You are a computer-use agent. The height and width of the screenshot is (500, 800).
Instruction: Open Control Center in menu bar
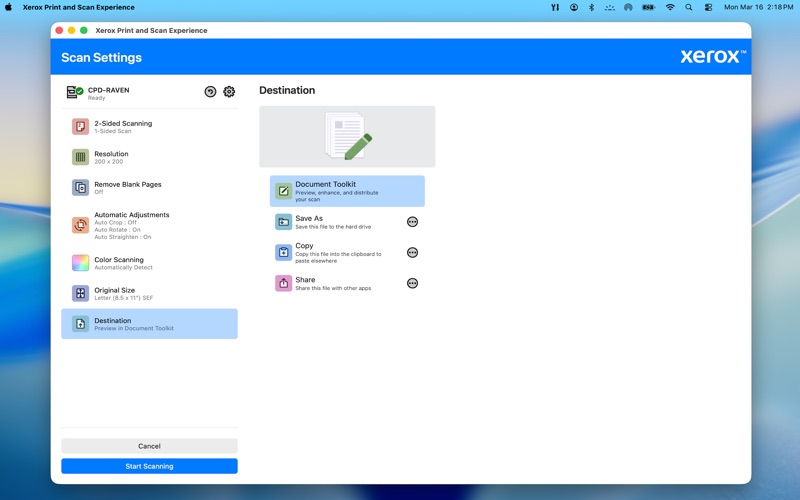[x=708, y=7]
